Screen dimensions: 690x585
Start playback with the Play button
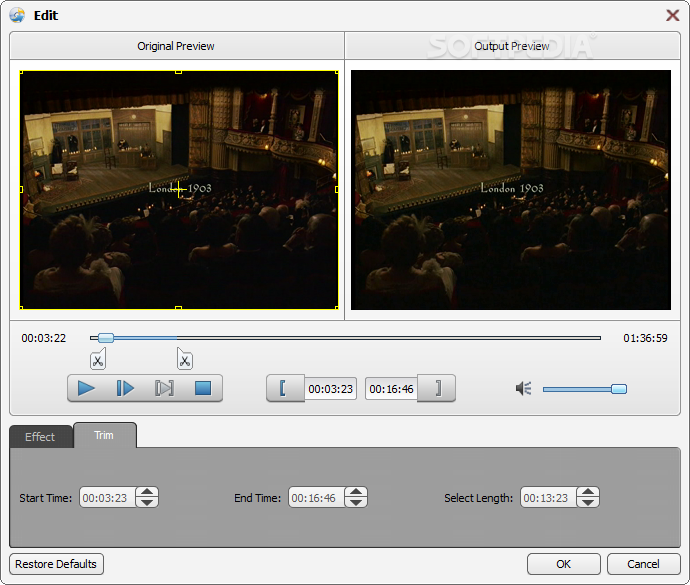[x=86, y=388]
